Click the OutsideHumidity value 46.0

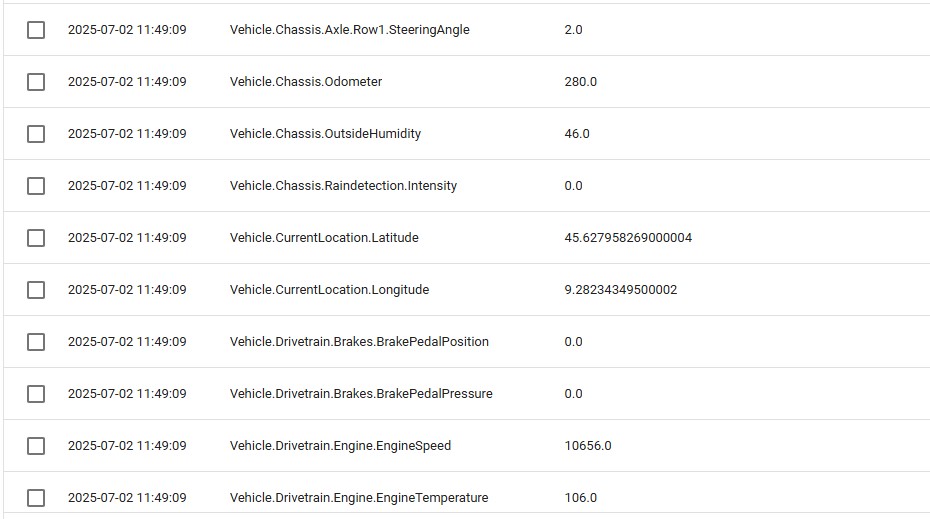(x=577, y=134)
